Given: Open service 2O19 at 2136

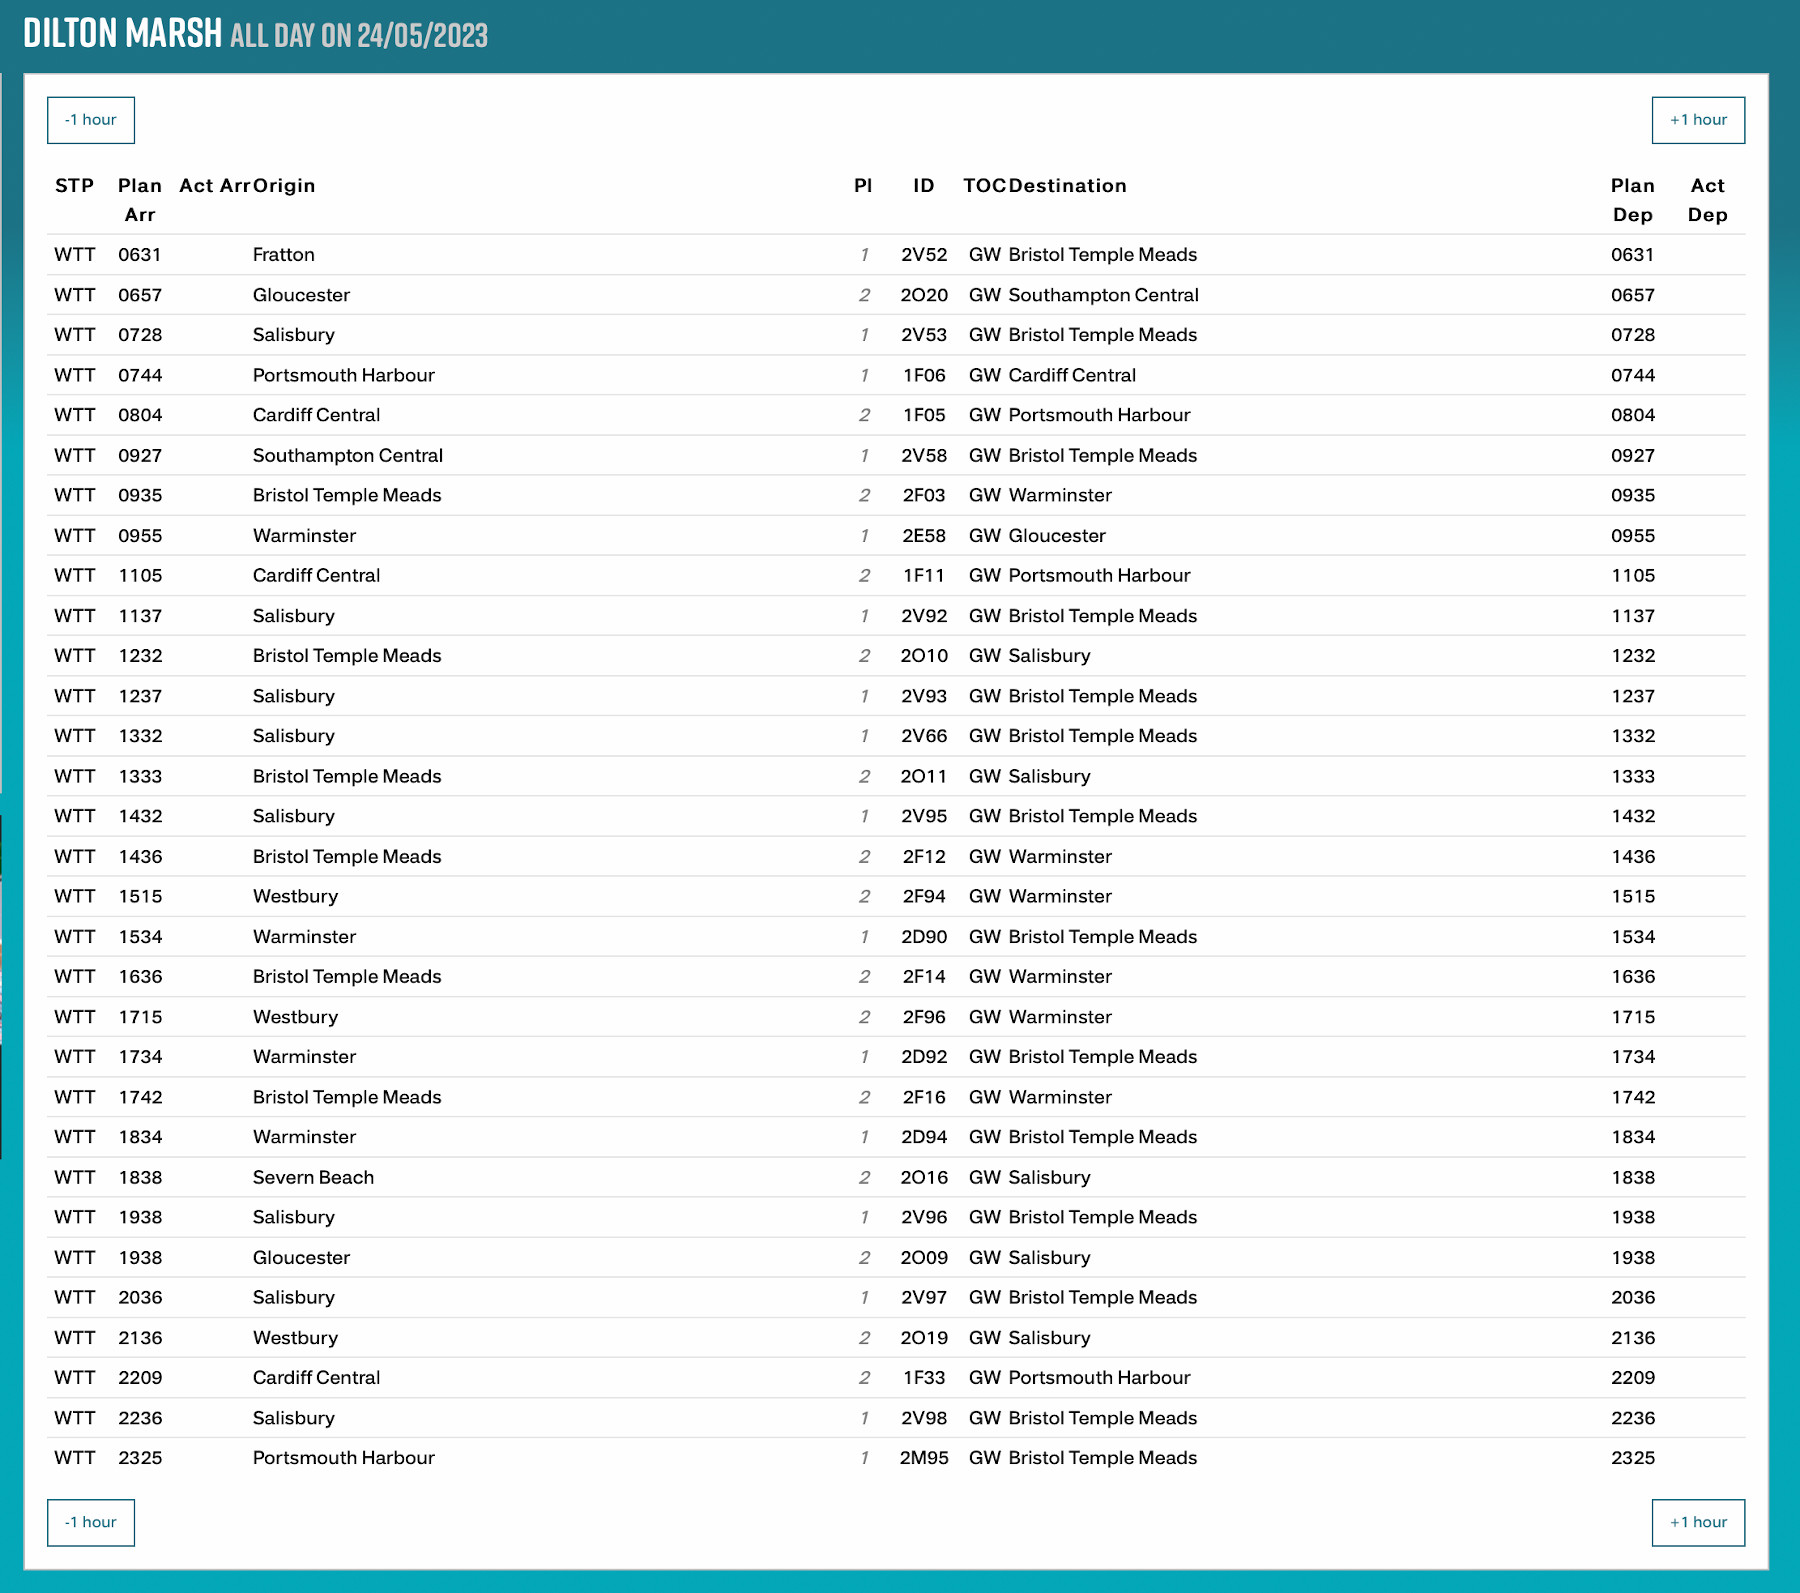Looking at the screenshot, I should (x=923, y=1337).
